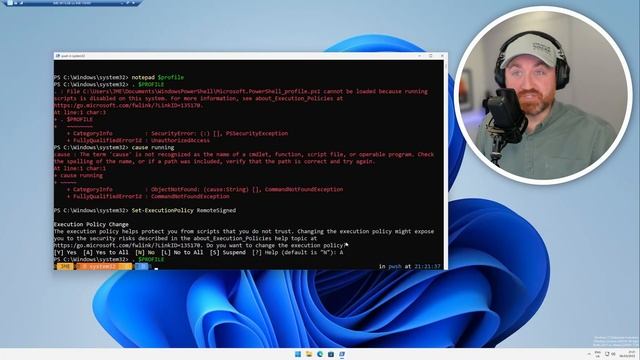
Task: Click the go.microsoft.com link in the red error
Action: pos(129,105)
